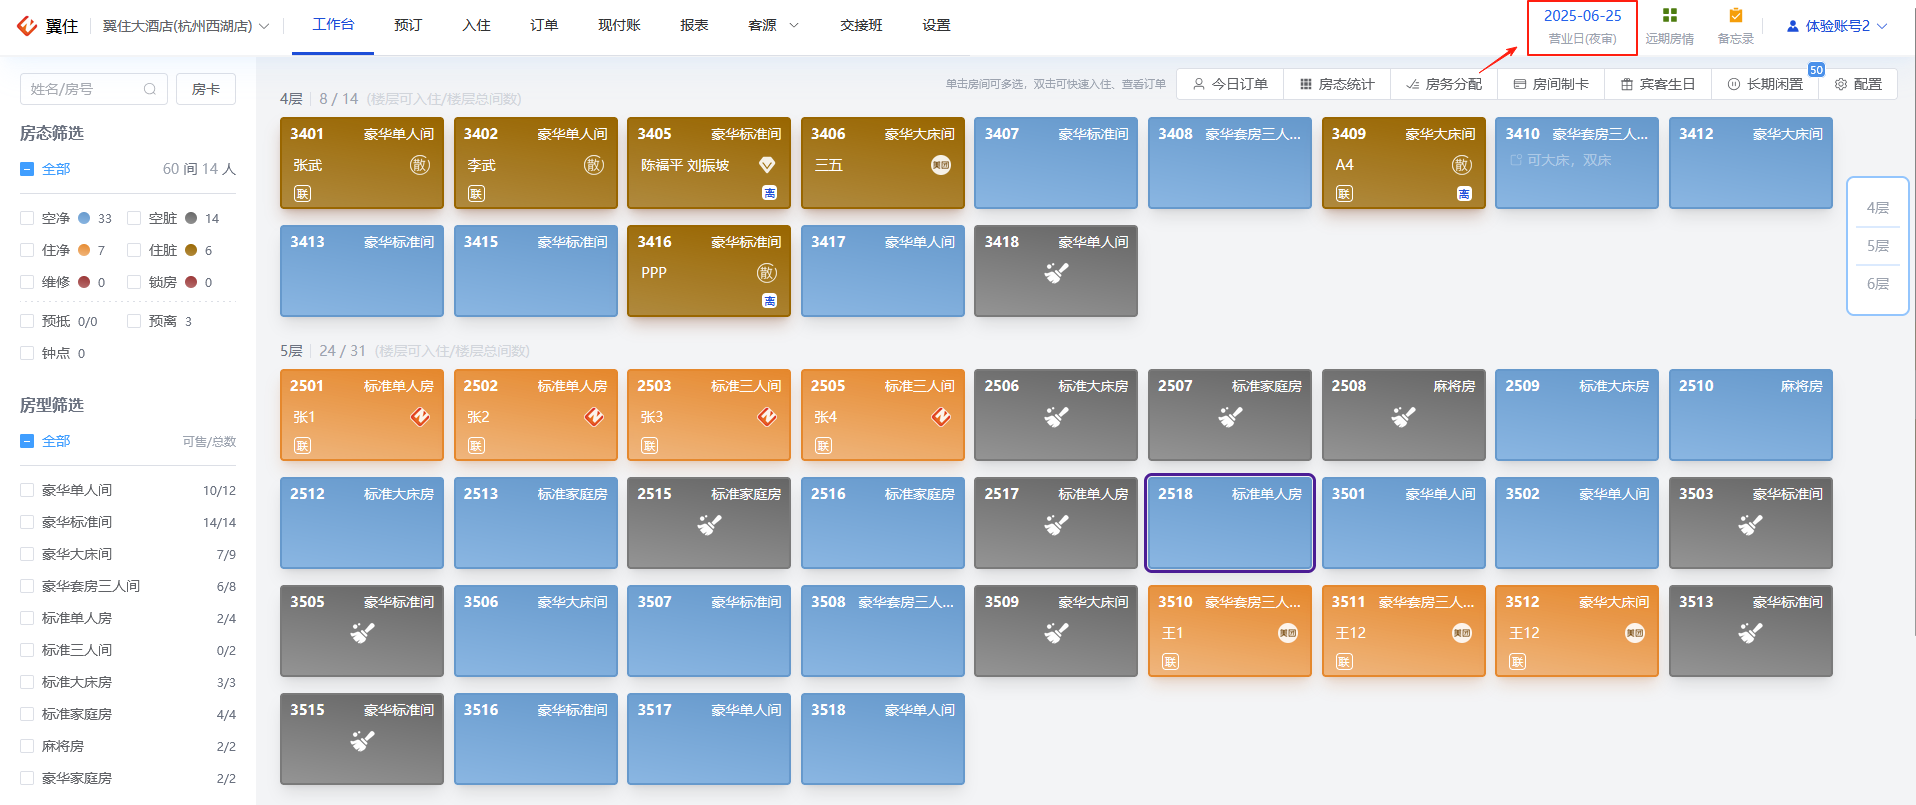Screen dimensions: 1916x805
Task: Jump to 5层 in floor navigator
Action: click(1877, 246)
